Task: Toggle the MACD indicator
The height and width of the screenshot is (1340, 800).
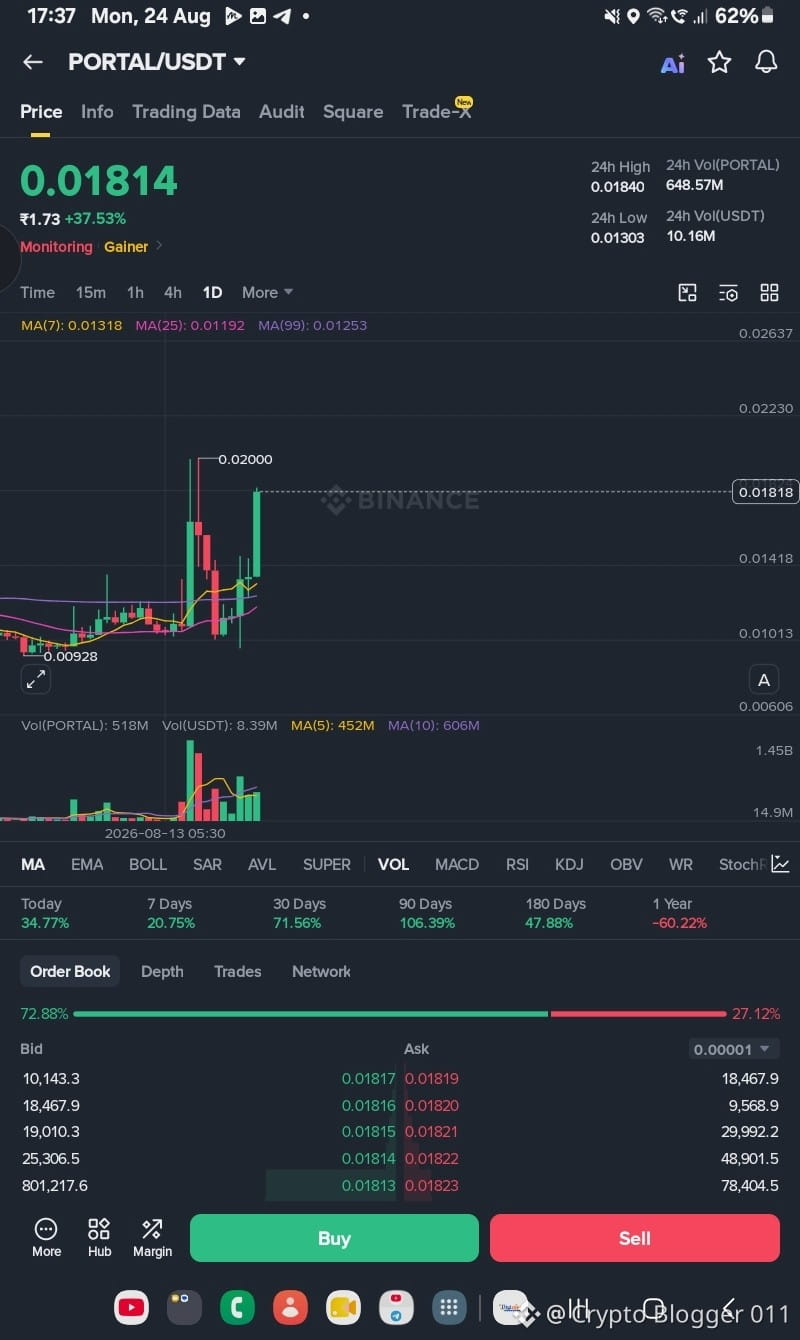Action: pos(457,864)
